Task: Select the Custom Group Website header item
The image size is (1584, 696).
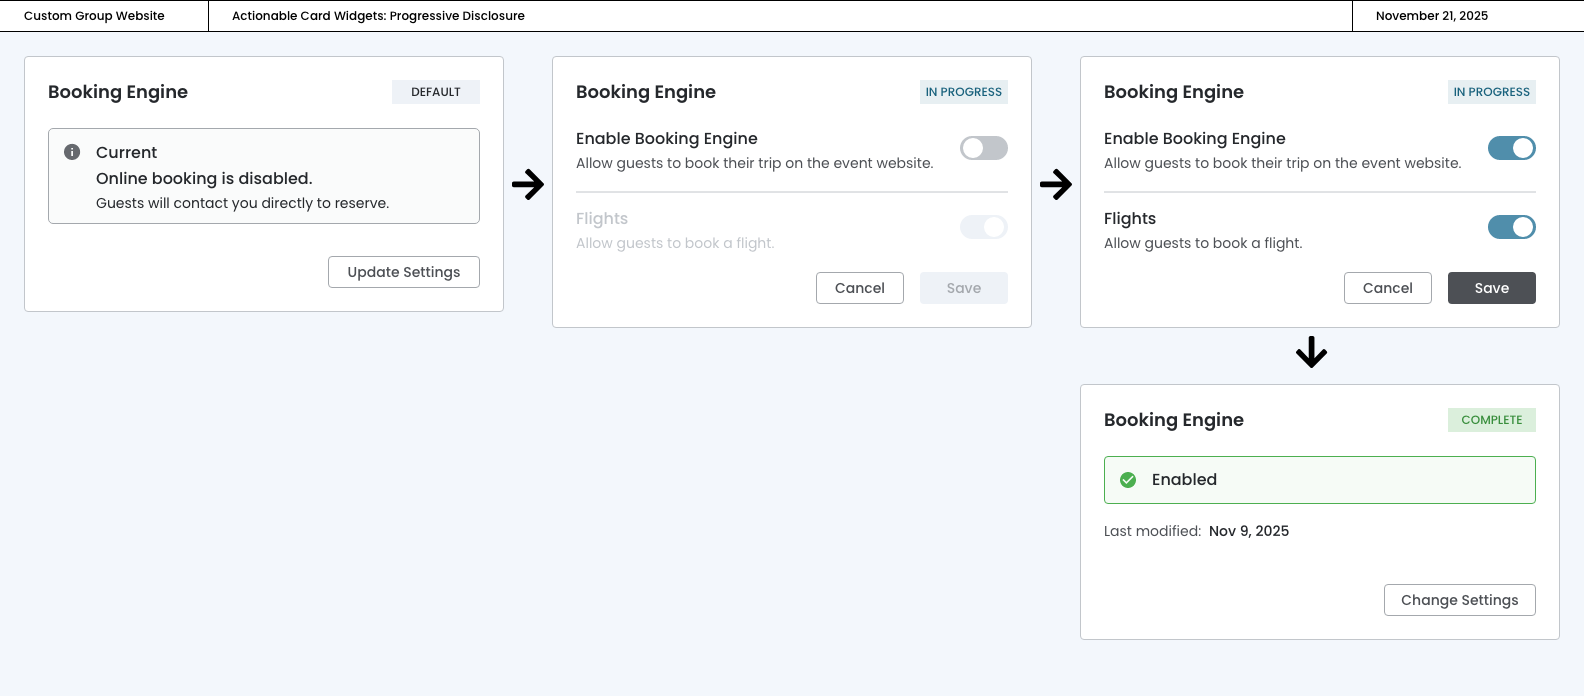Action: tap(94, 16)
